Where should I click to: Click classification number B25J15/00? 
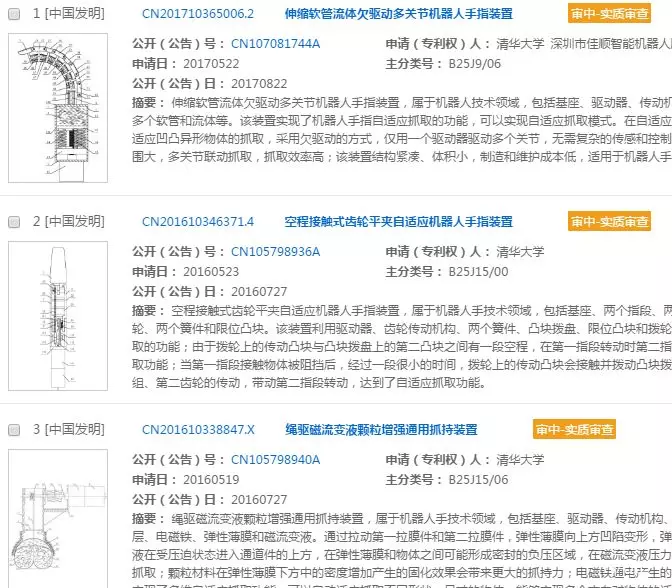[x=478, y=272]
